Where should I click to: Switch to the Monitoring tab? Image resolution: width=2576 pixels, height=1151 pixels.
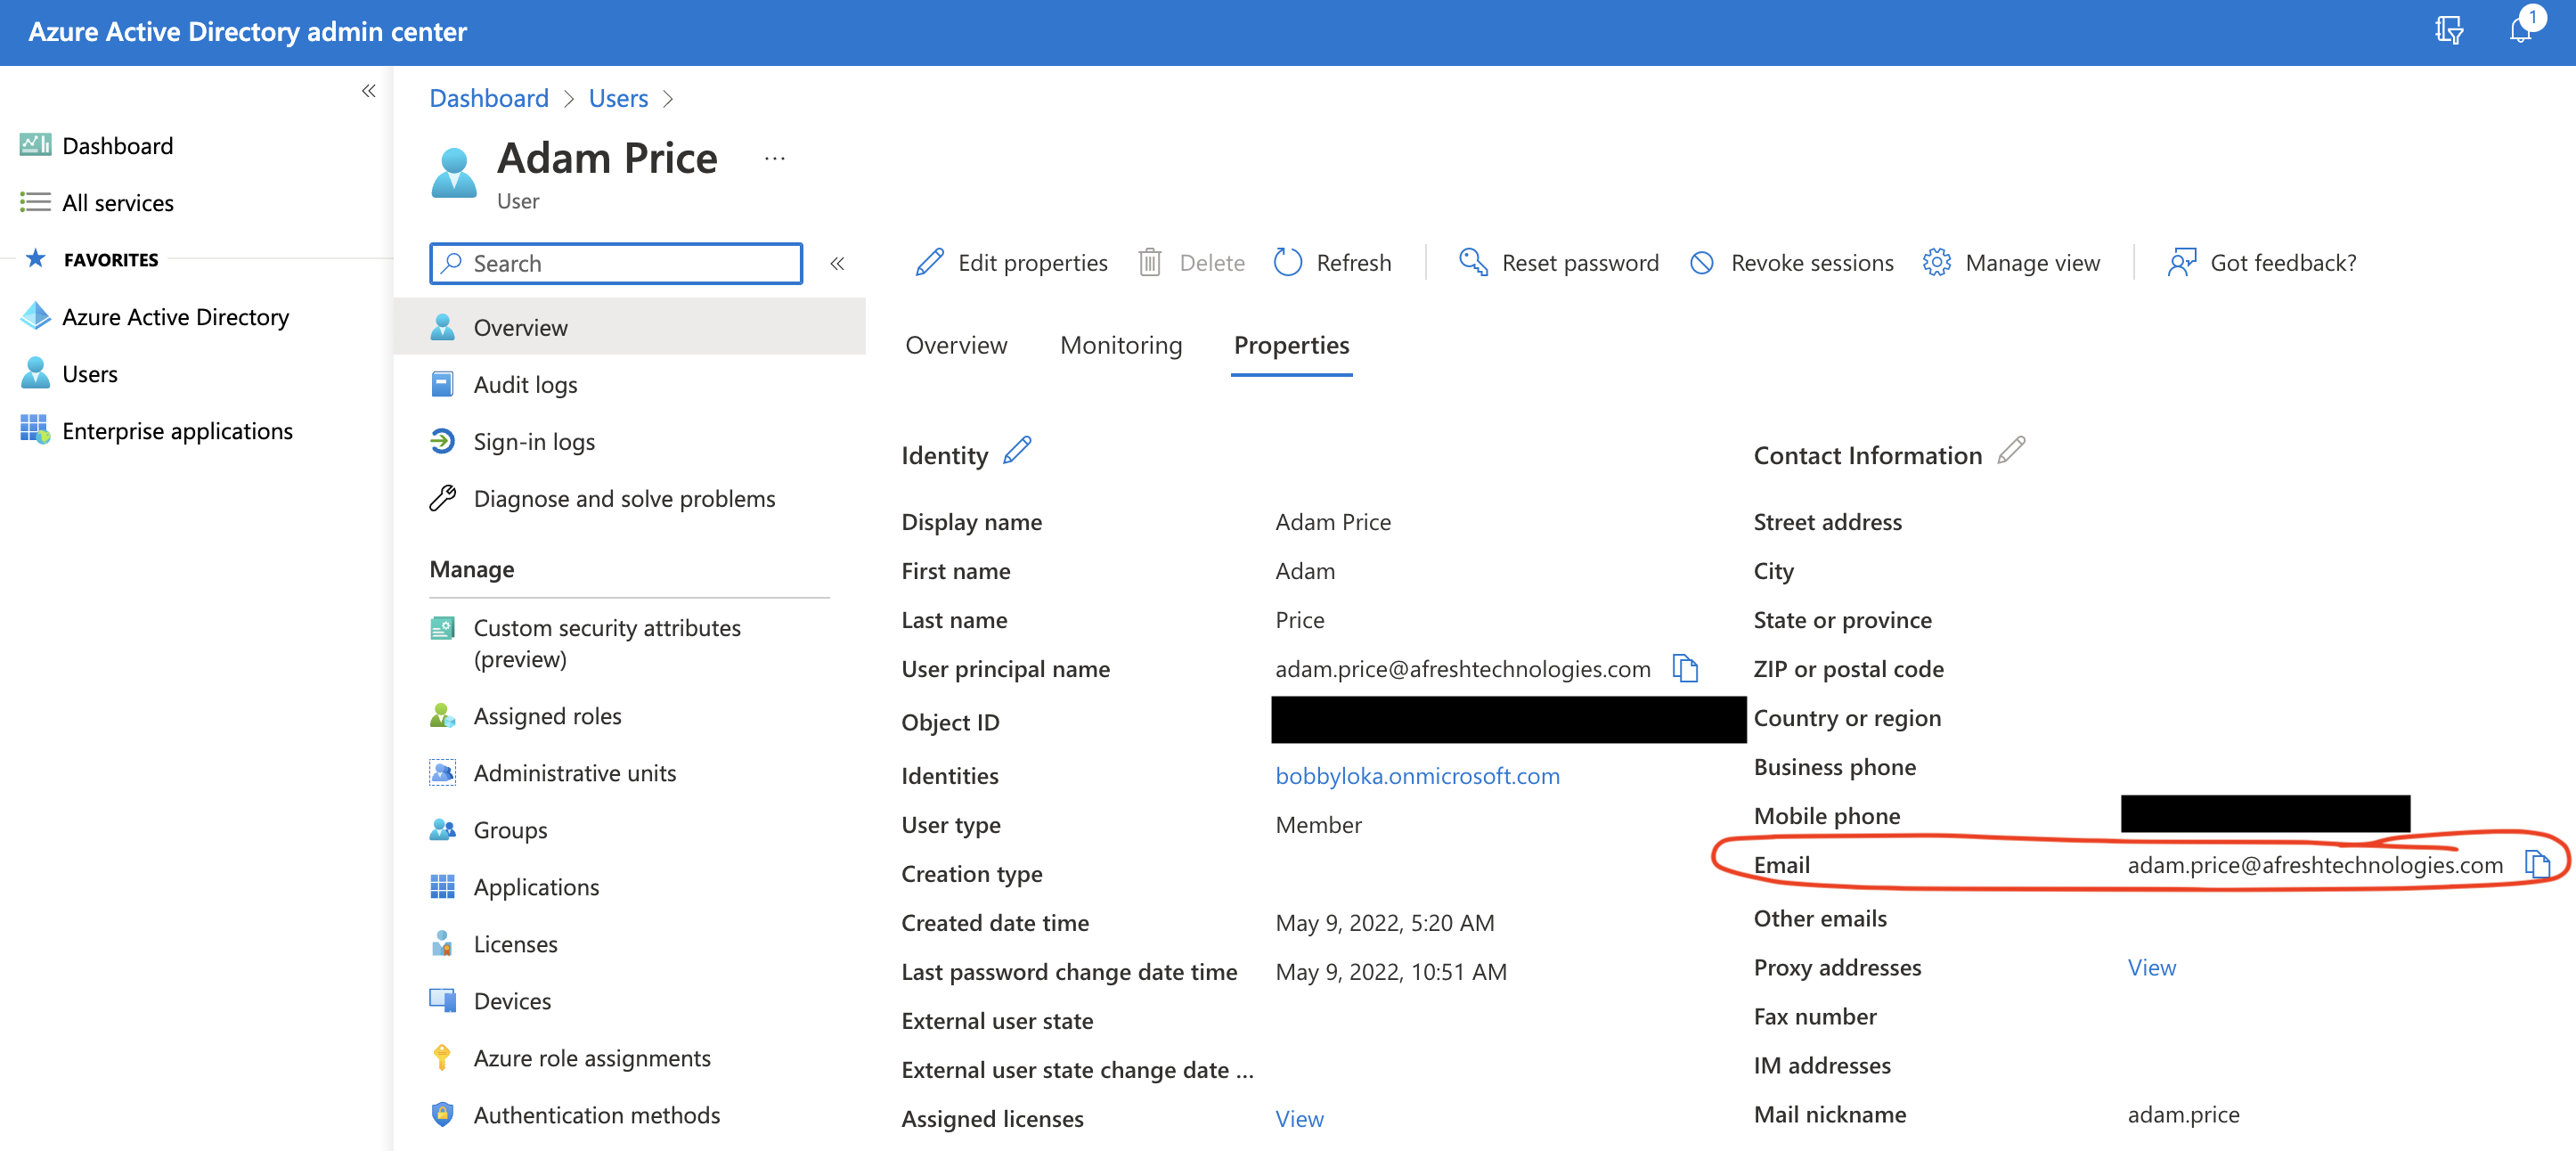click(1121, 345)
